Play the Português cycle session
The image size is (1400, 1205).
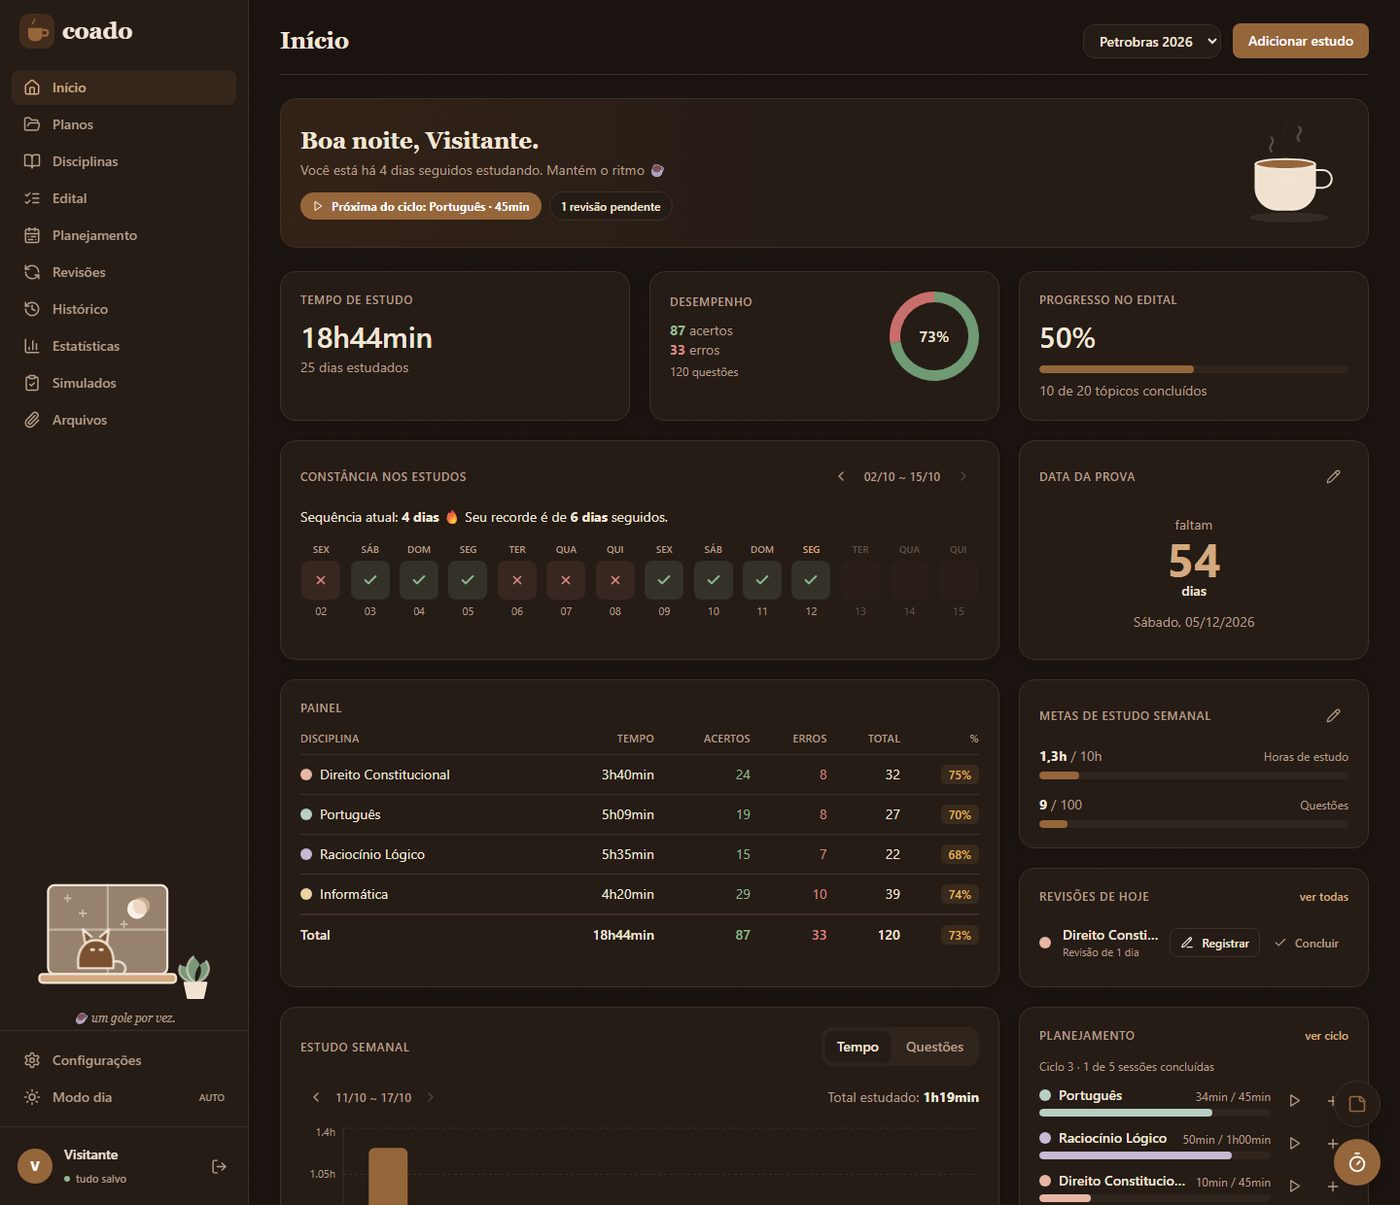tap(1295, 1100)
